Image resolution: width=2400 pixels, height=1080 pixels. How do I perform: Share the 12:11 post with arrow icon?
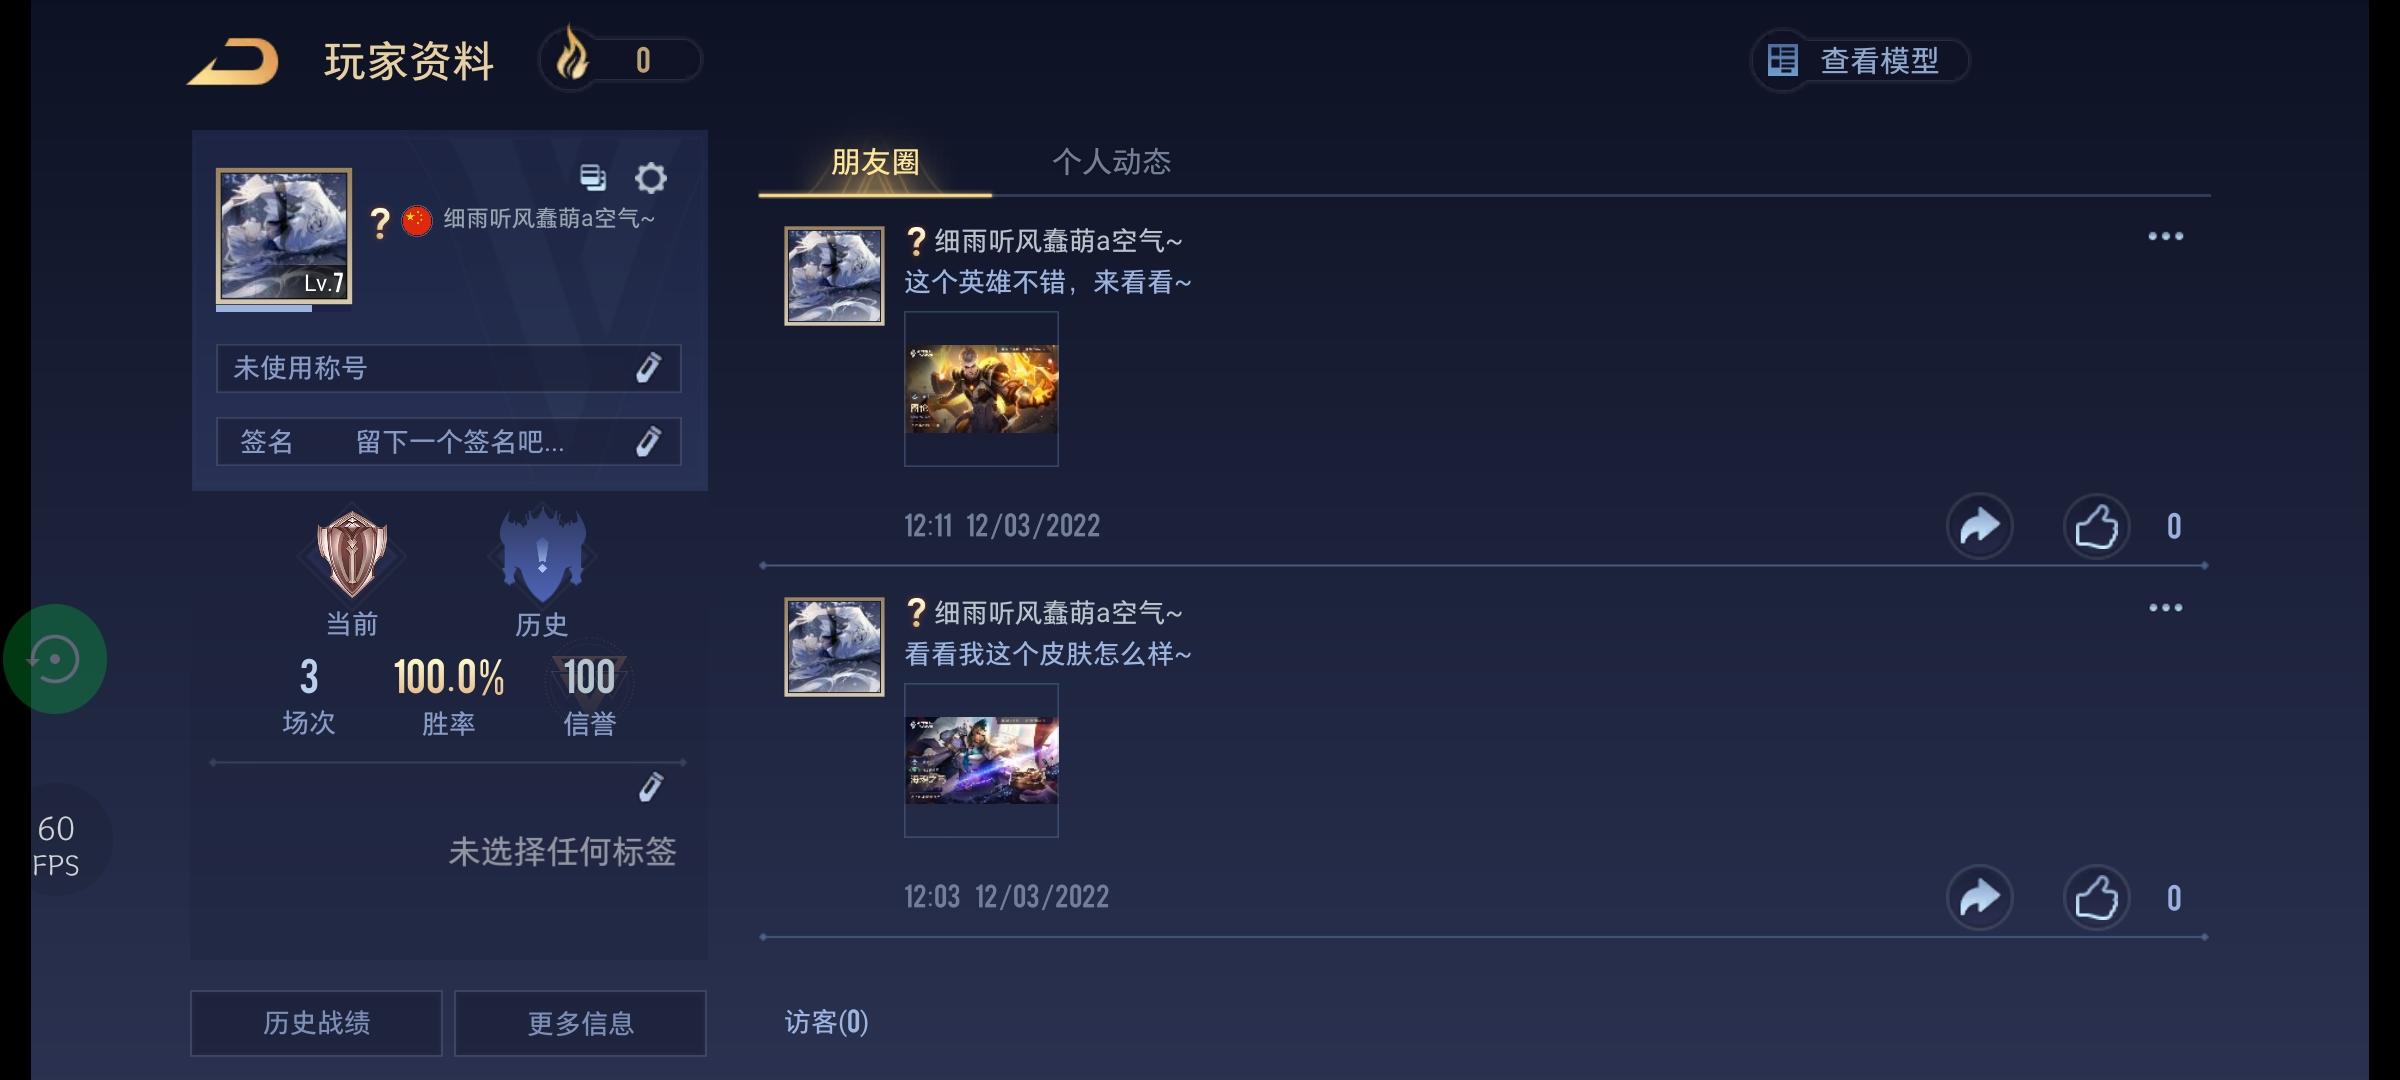1979,526
